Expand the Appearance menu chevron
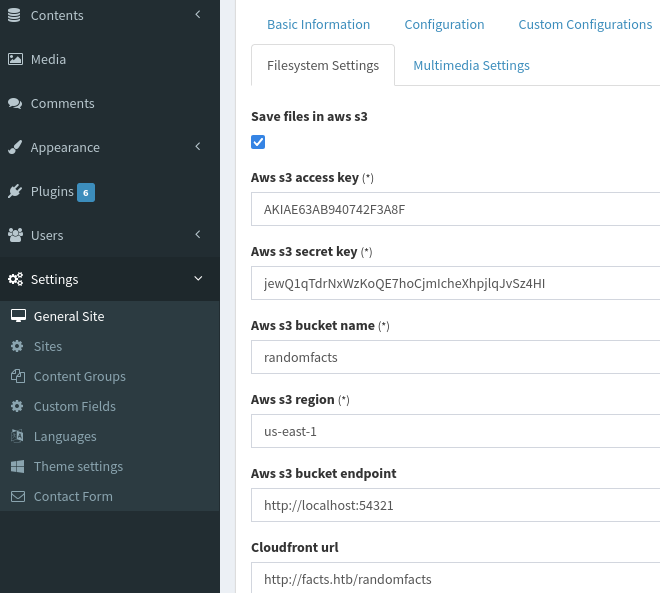The image size is (660, 593). [198, 146]
